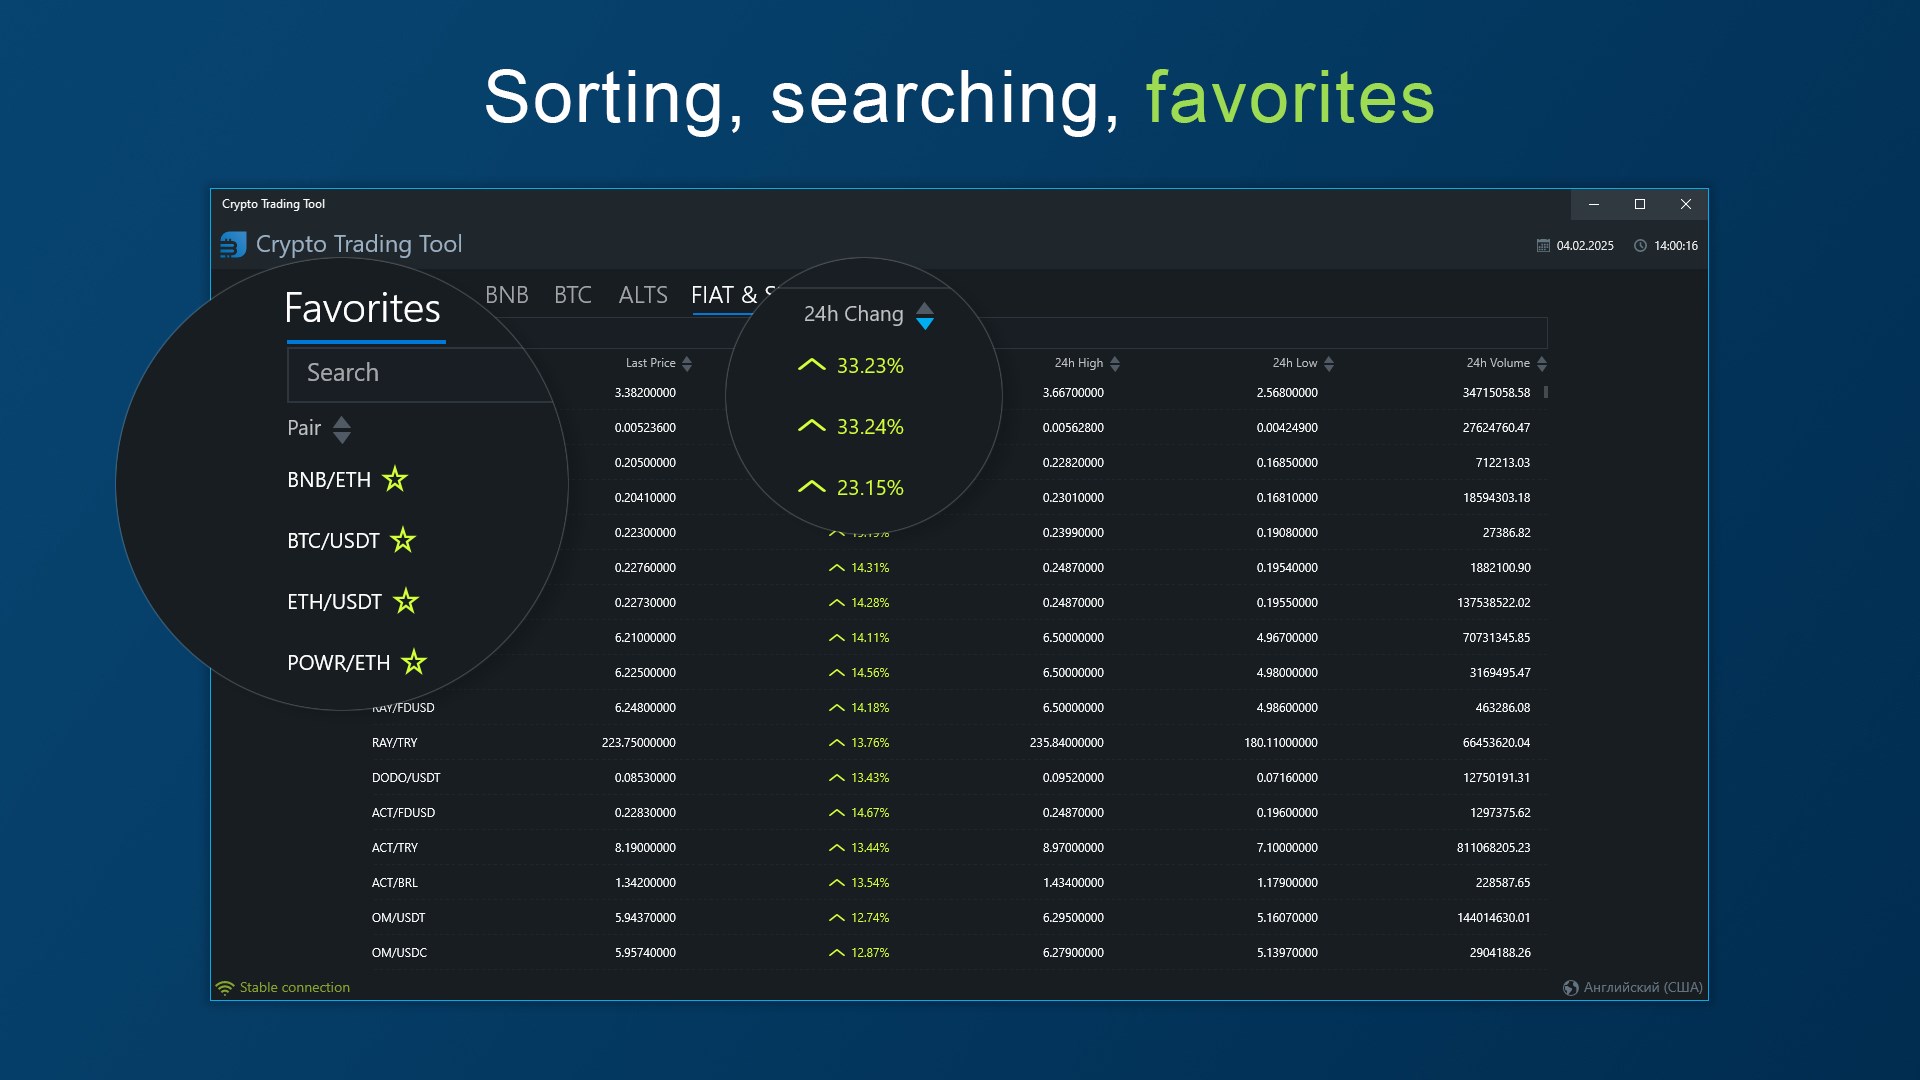The height and width of the screenshot is (1080, 1920).
Task: Click the star beside POWR/ETH
Action: [413, 662]
